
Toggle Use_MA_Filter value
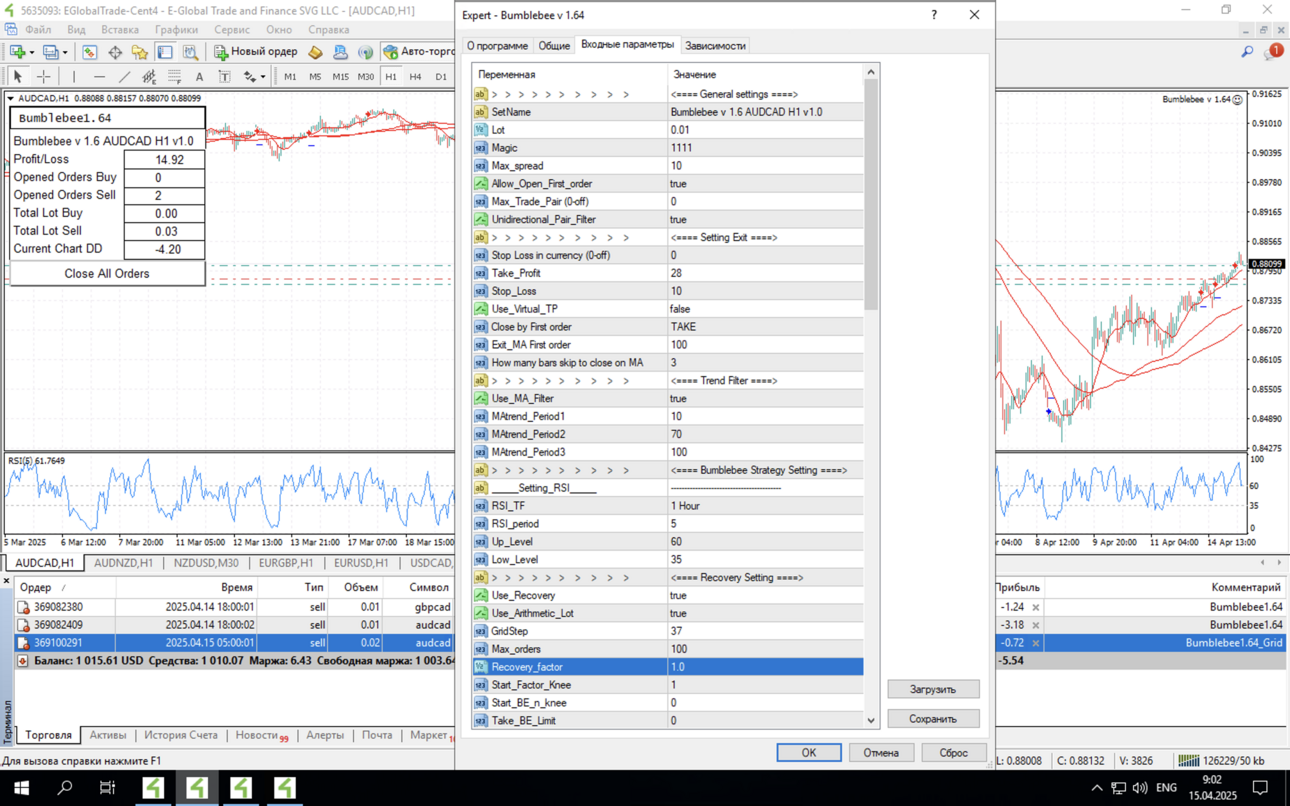click(765, 398)
